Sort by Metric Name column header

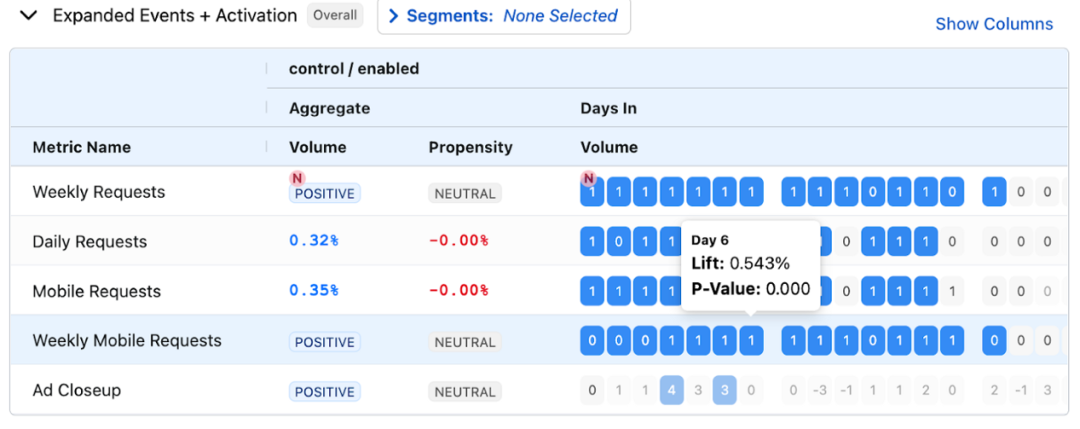(x=82, y=147)
